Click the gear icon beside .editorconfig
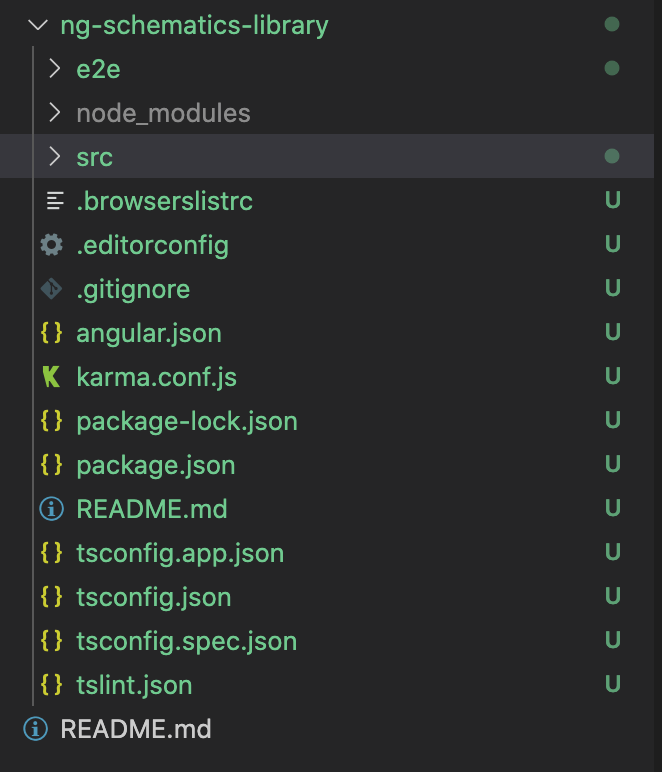 pos(52,245)
